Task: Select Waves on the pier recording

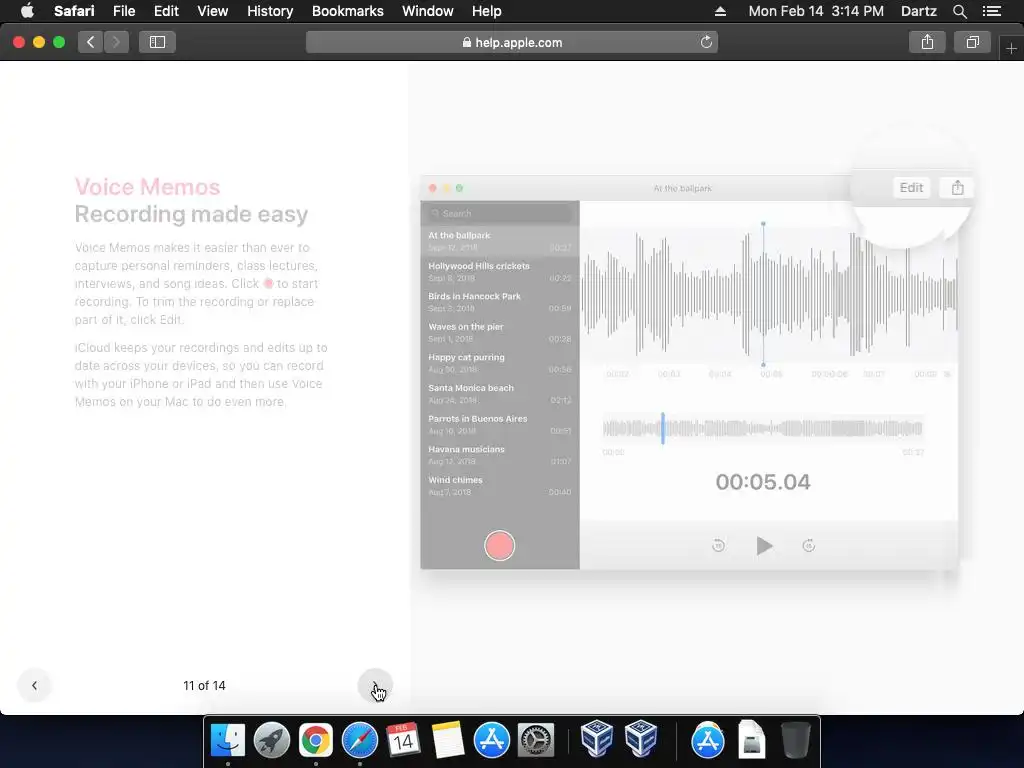Action: click(x=500, y=332)
